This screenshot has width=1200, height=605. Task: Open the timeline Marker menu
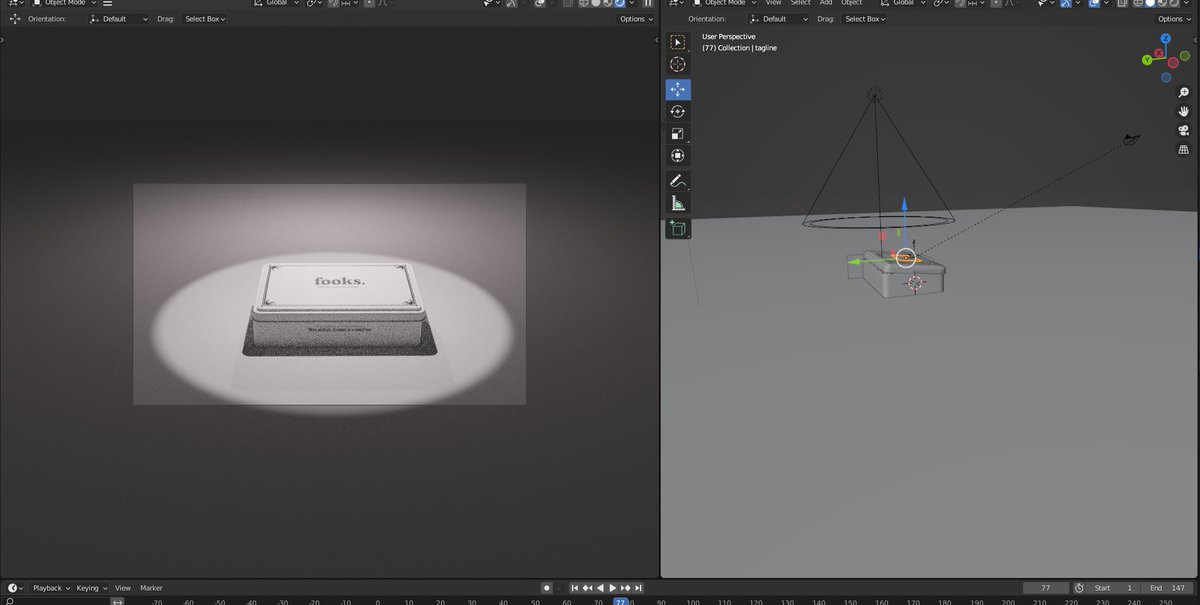tap(151, 588)
